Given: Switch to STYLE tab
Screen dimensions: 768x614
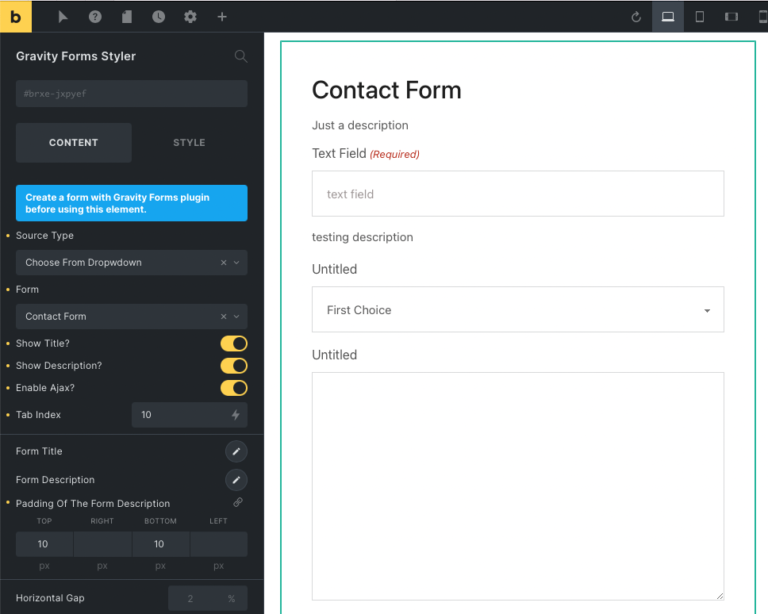Looking at the screenshot, I should tap(189, 142).
